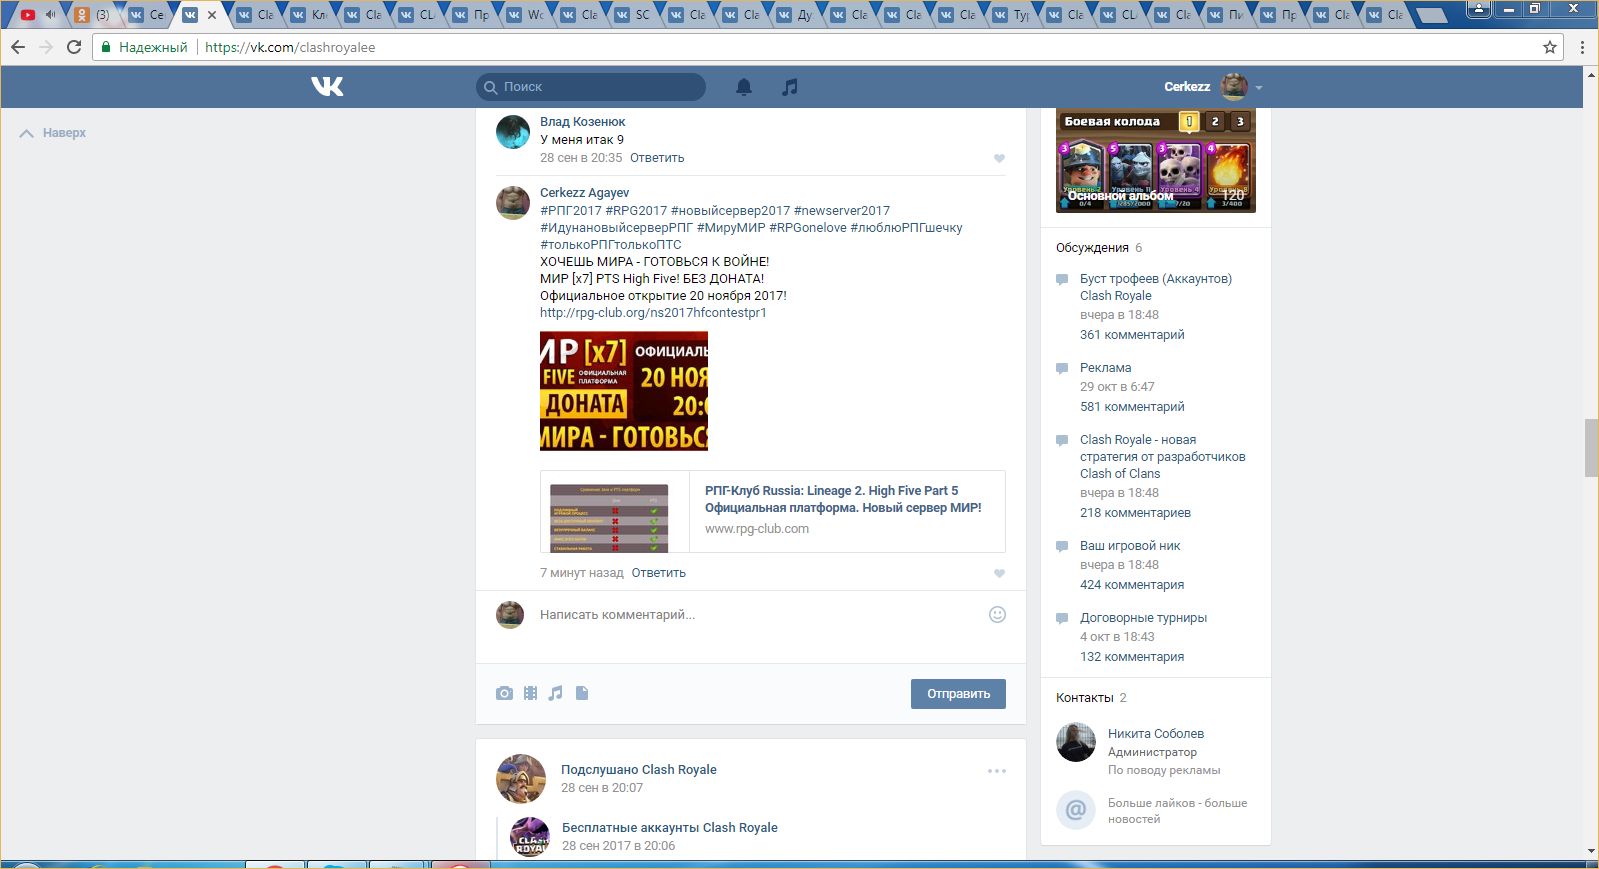Click the magnifier icon in search field
1599x869 pixels.
tap(490, 87)
